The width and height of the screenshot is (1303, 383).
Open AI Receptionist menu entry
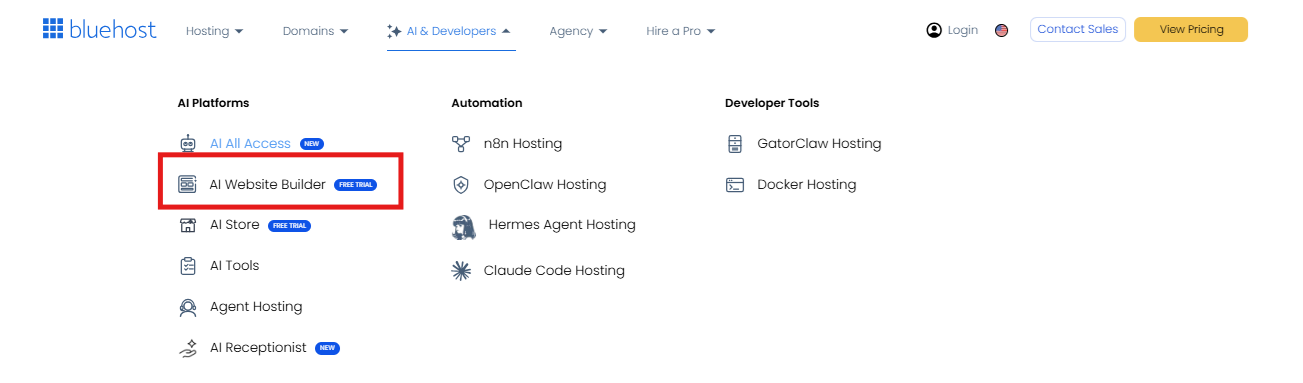pyautogui.click(x=258, y=348)
